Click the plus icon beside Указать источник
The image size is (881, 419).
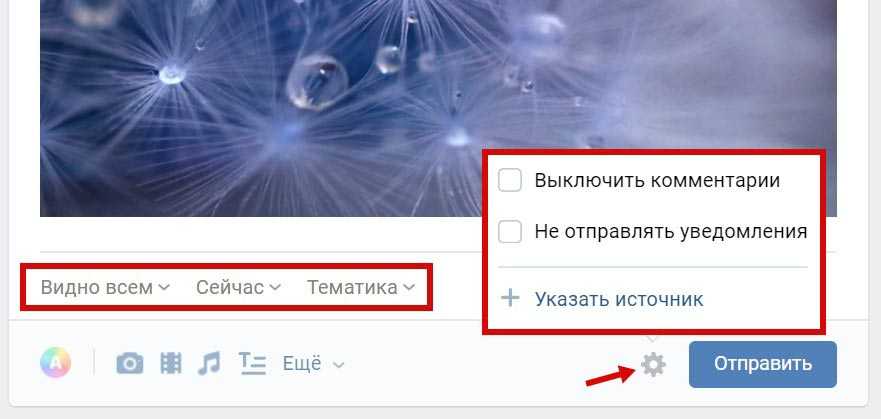point(510,298)
